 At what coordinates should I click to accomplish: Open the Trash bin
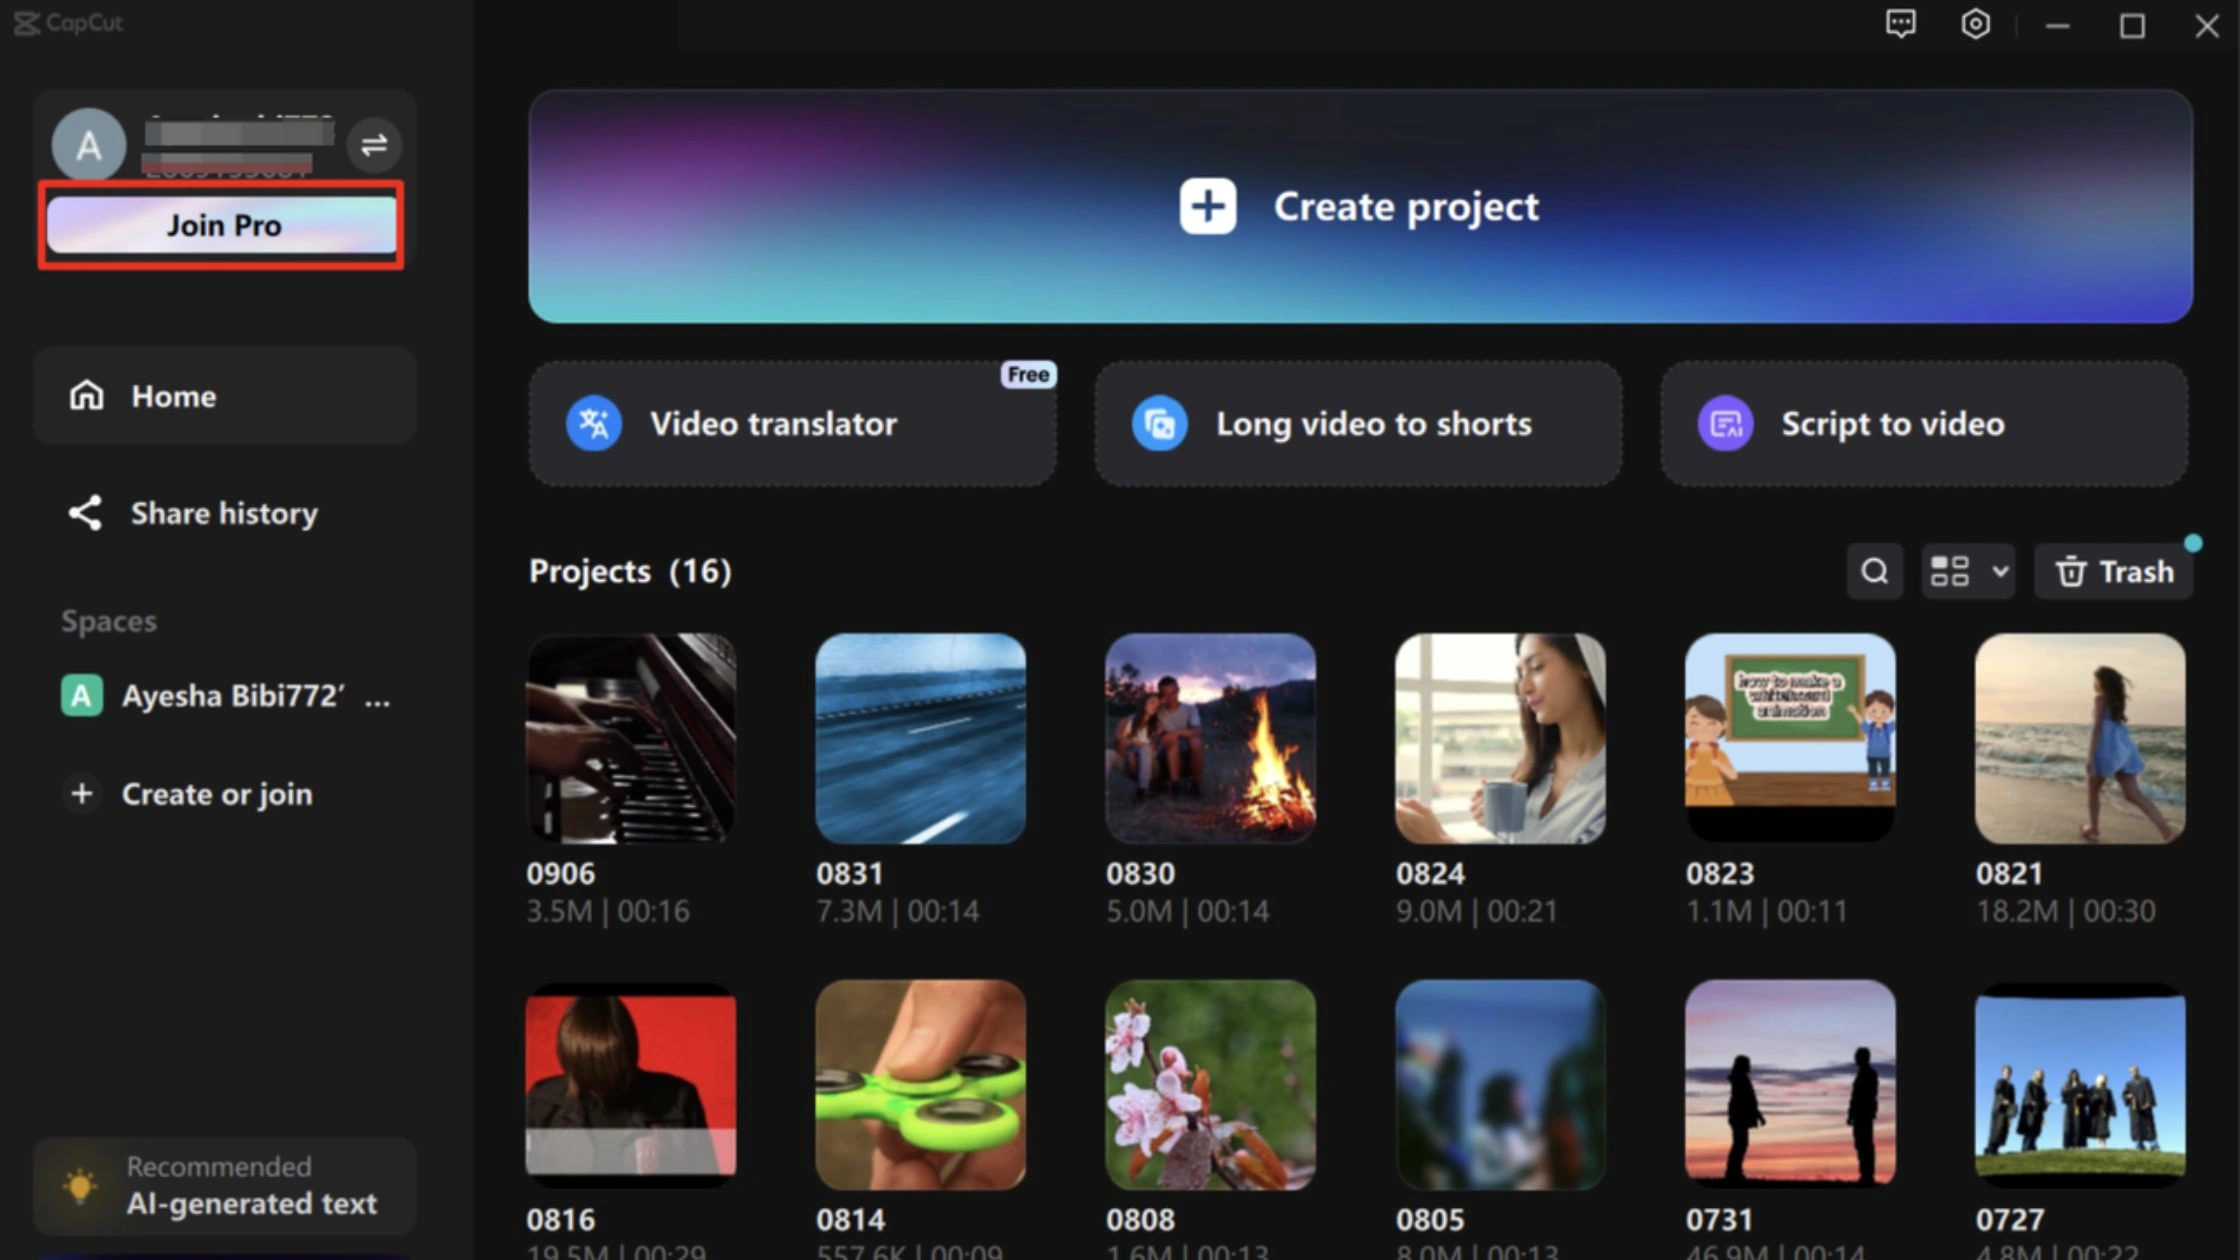(2113, 571)
